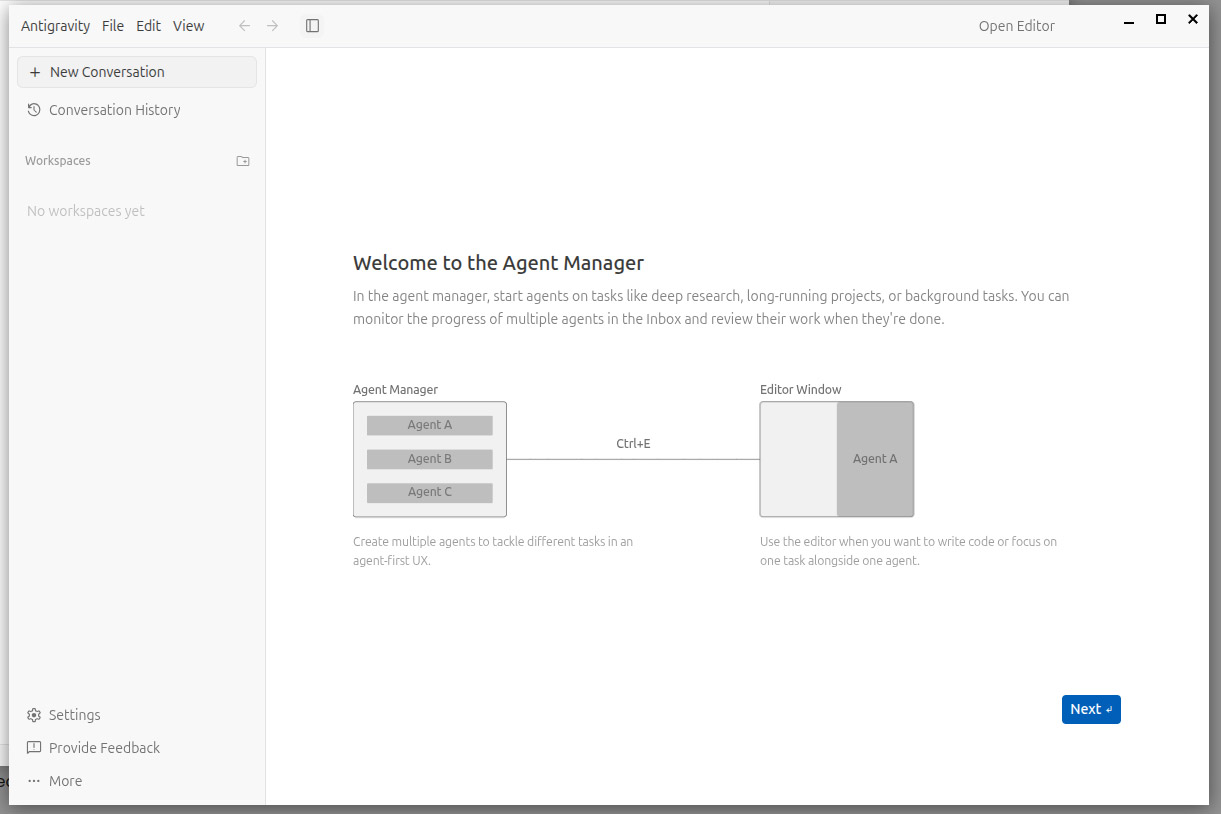Click the plus icon in New Conversation
The height and width of the screenshot is (814, 1221).
35,72
